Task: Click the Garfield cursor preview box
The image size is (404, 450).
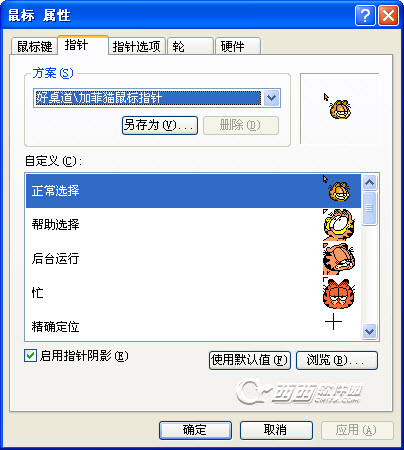Action: point(339,109)
